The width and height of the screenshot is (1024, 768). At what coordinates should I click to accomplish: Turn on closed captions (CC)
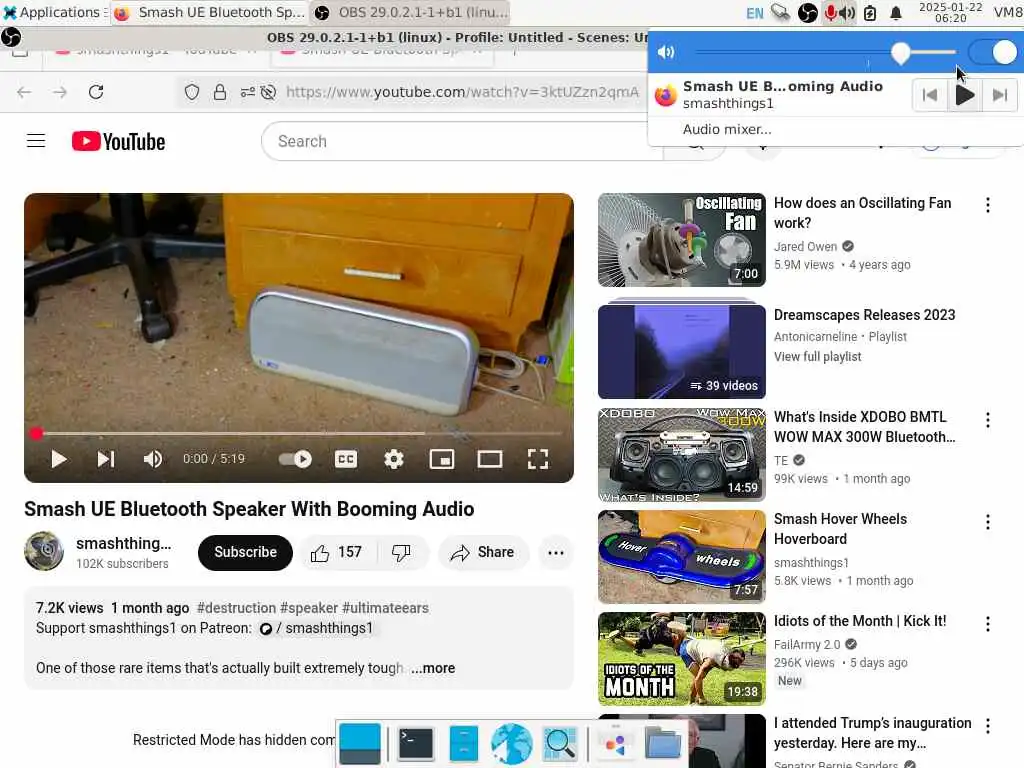tap(345, 459)
